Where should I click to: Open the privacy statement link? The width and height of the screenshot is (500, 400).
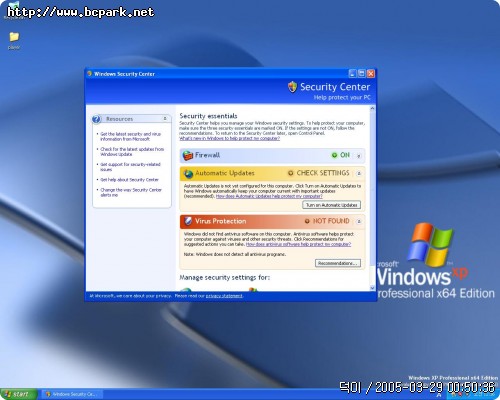click(224, 296)
